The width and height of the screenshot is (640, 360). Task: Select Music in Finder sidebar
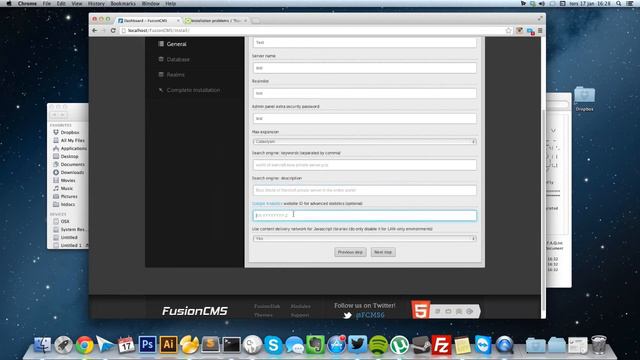click(x=67, y=188)
